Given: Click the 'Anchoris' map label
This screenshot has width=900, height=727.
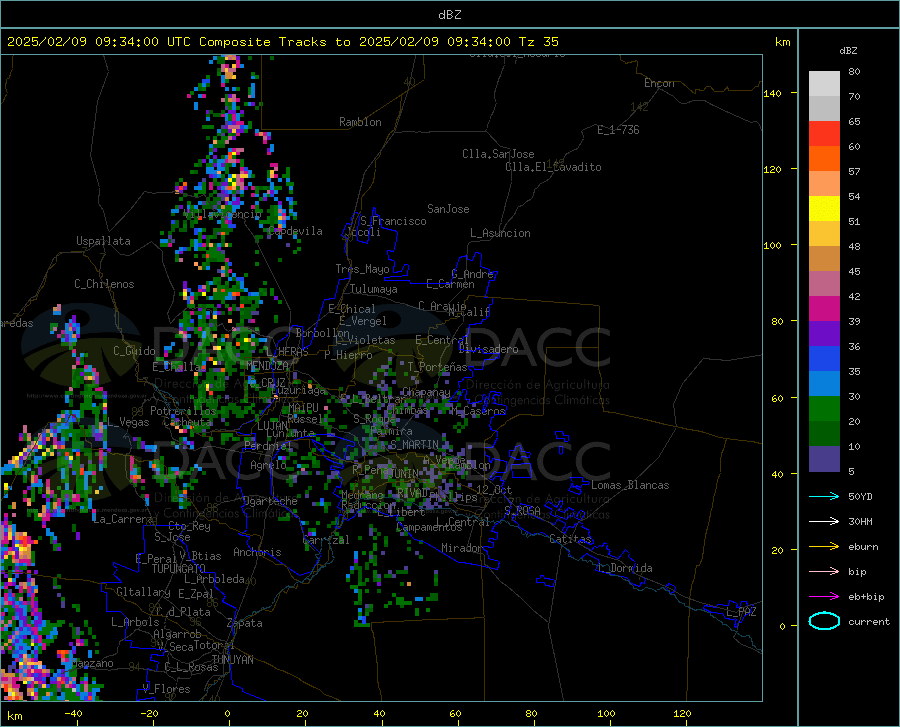Looking at the screenshot, I should [x=257, y=552].
